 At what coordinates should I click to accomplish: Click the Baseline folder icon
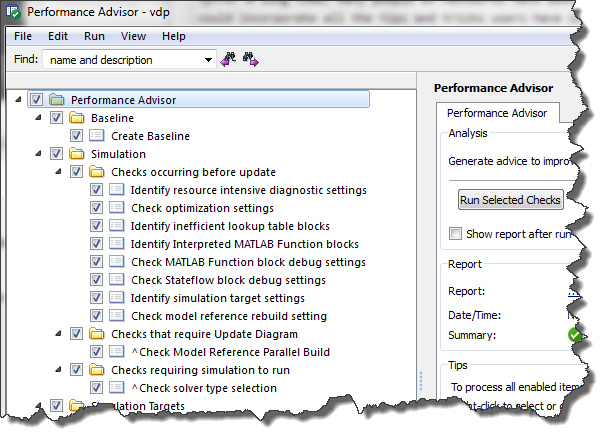point(77,118)
